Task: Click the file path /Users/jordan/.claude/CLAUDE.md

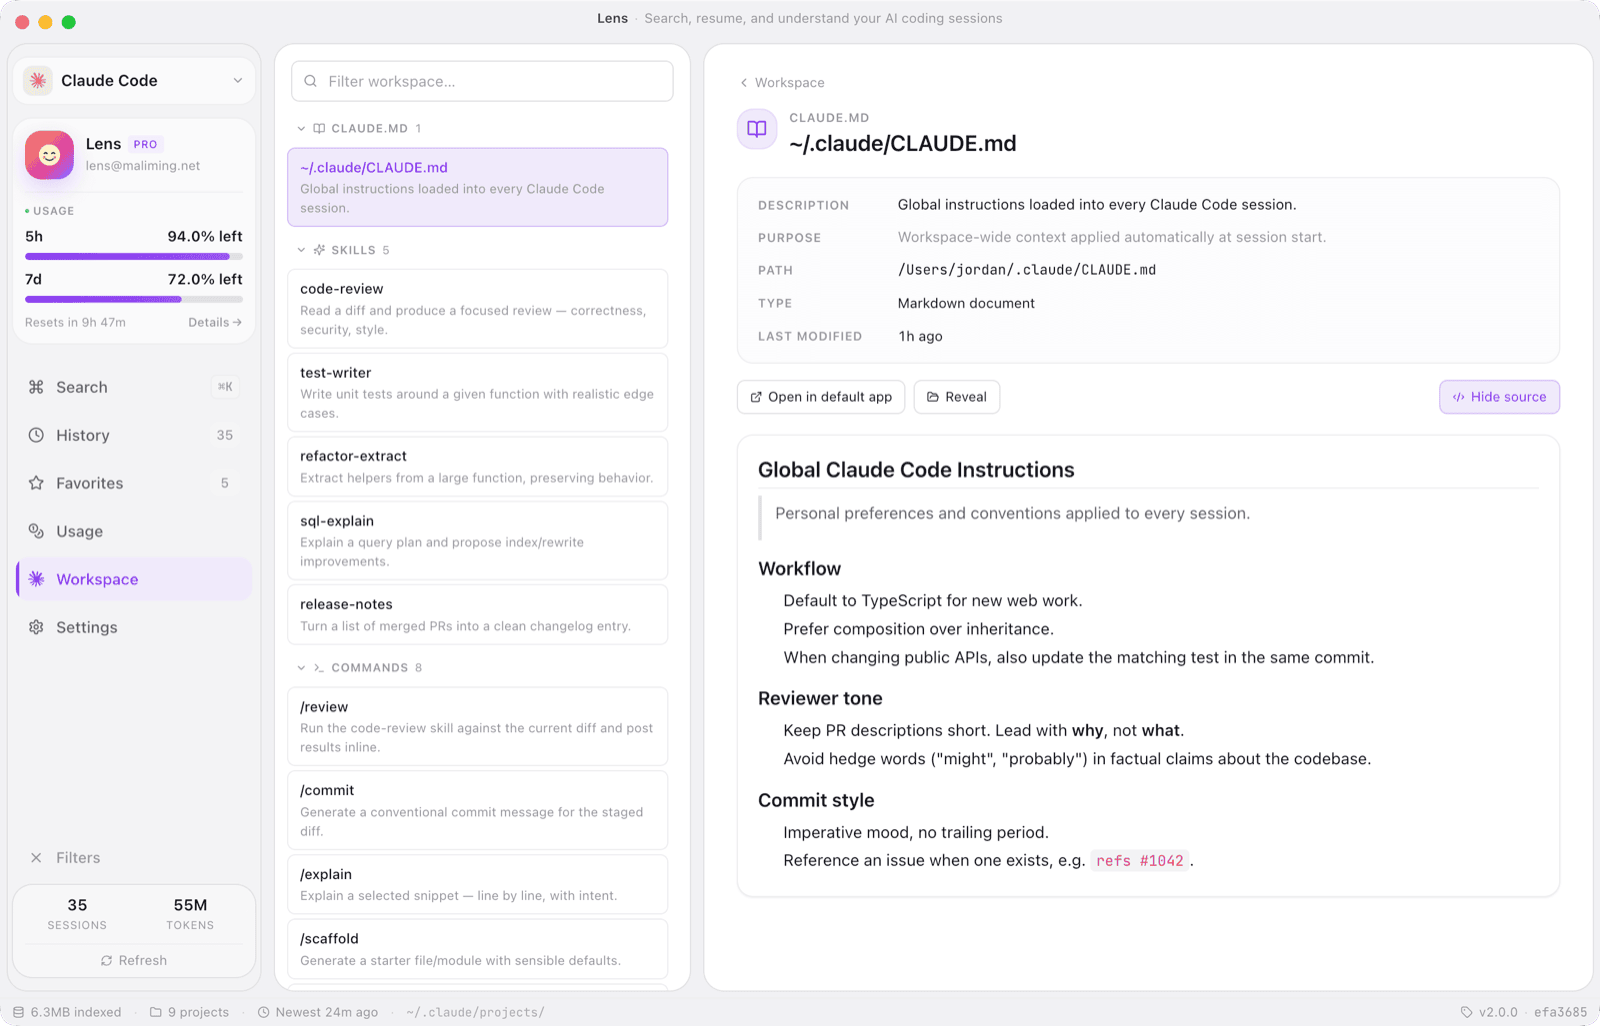Action: coord(1026,270)
